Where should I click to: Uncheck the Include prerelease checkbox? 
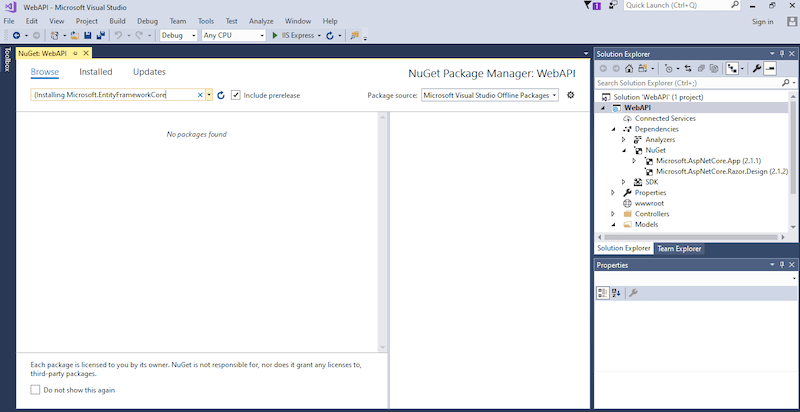235,95
